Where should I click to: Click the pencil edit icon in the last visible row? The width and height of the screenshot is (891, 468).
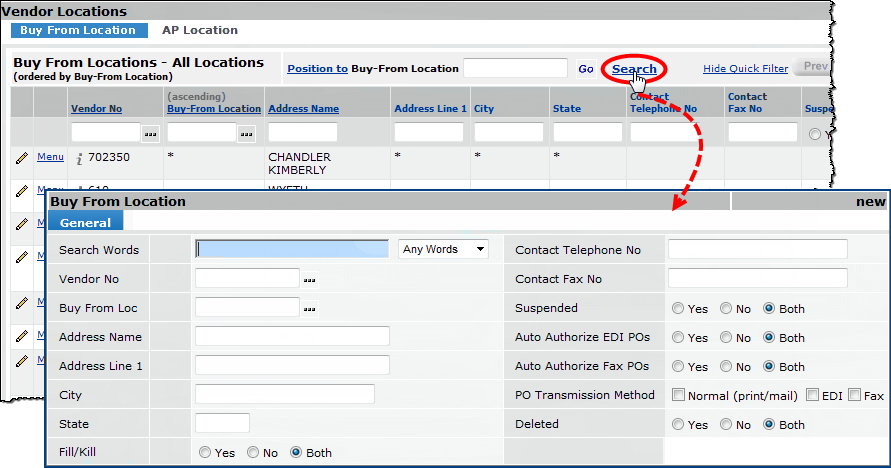coord(20,360)
